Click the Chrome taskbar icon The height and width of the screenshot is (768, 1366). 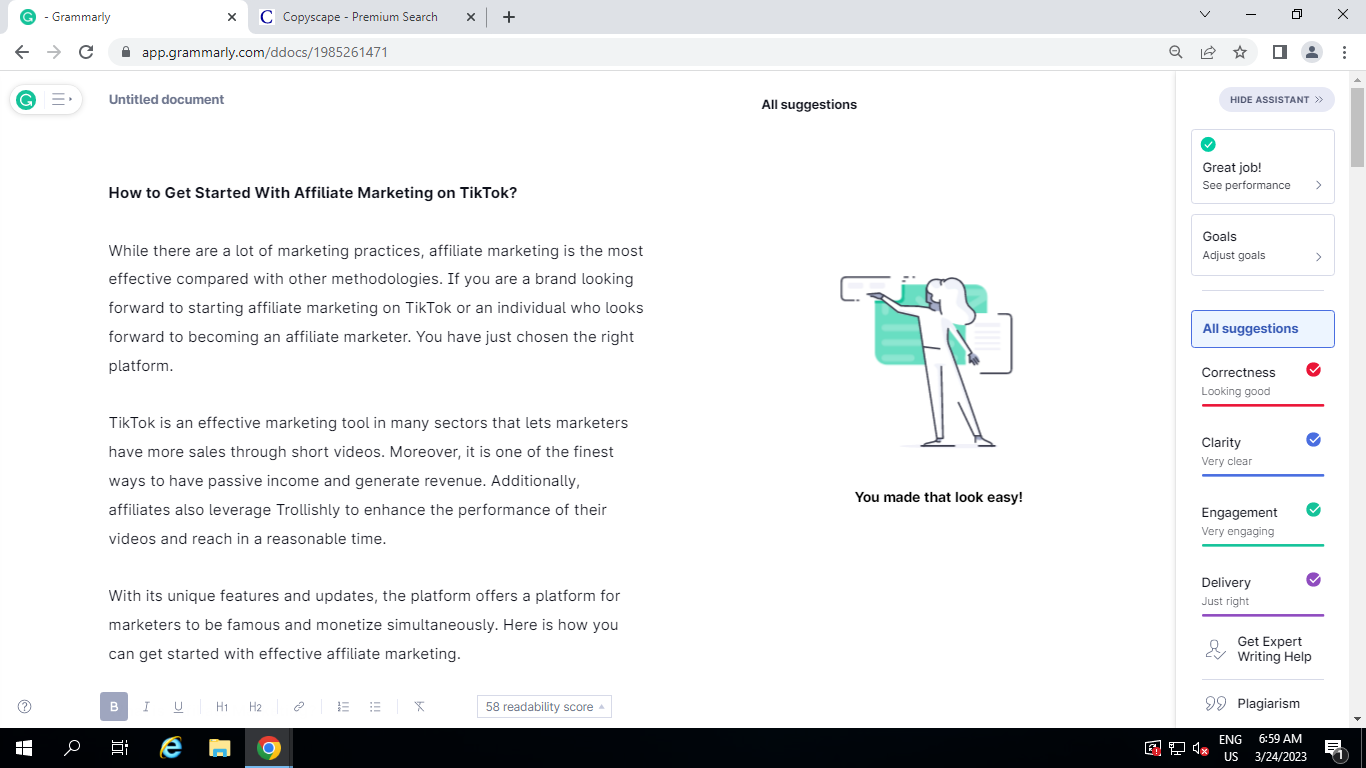268,748
